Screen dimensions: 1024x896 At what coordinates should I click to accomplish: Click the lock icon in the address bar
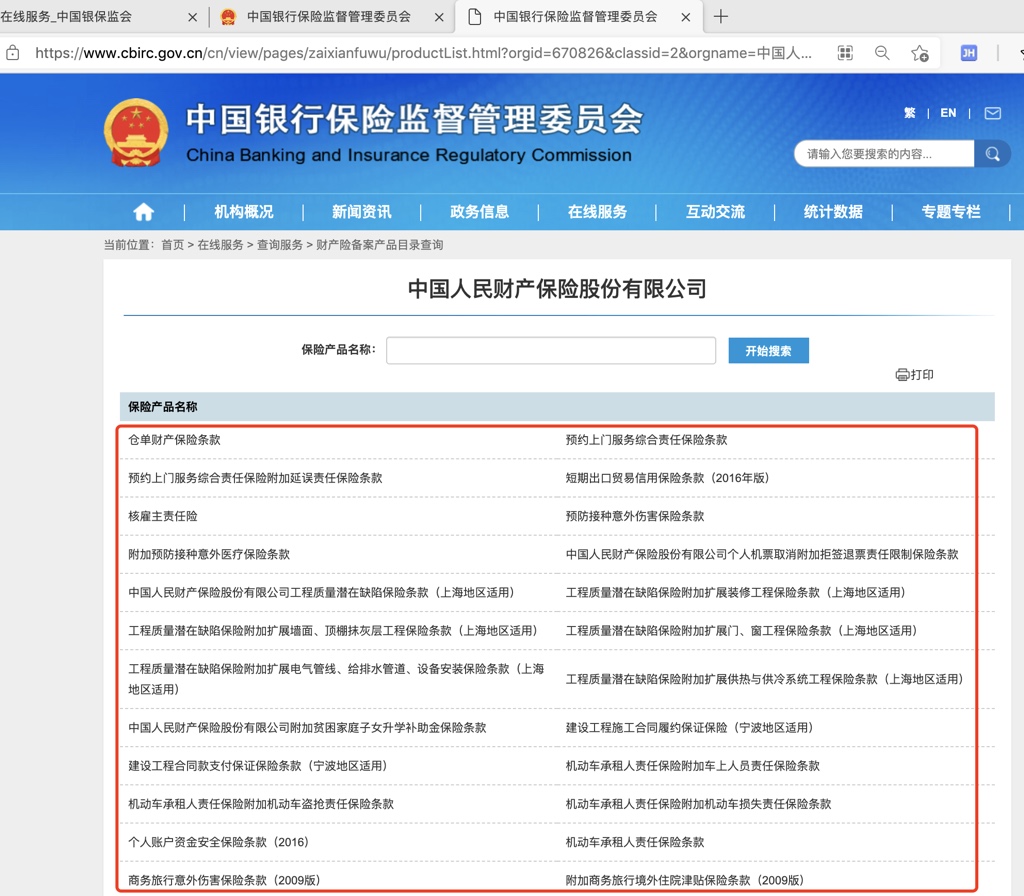[13, 53]
